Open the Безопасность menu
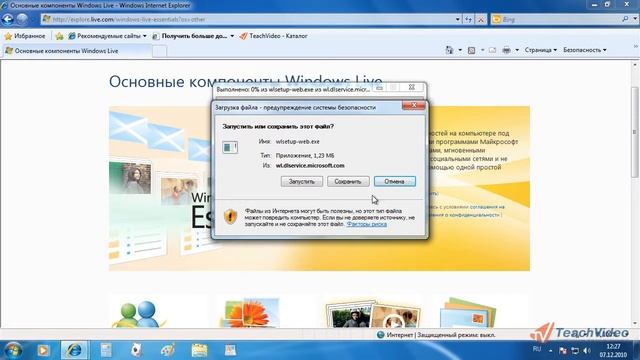This screenshot has height=360, width=640. [x=584, y=50]
